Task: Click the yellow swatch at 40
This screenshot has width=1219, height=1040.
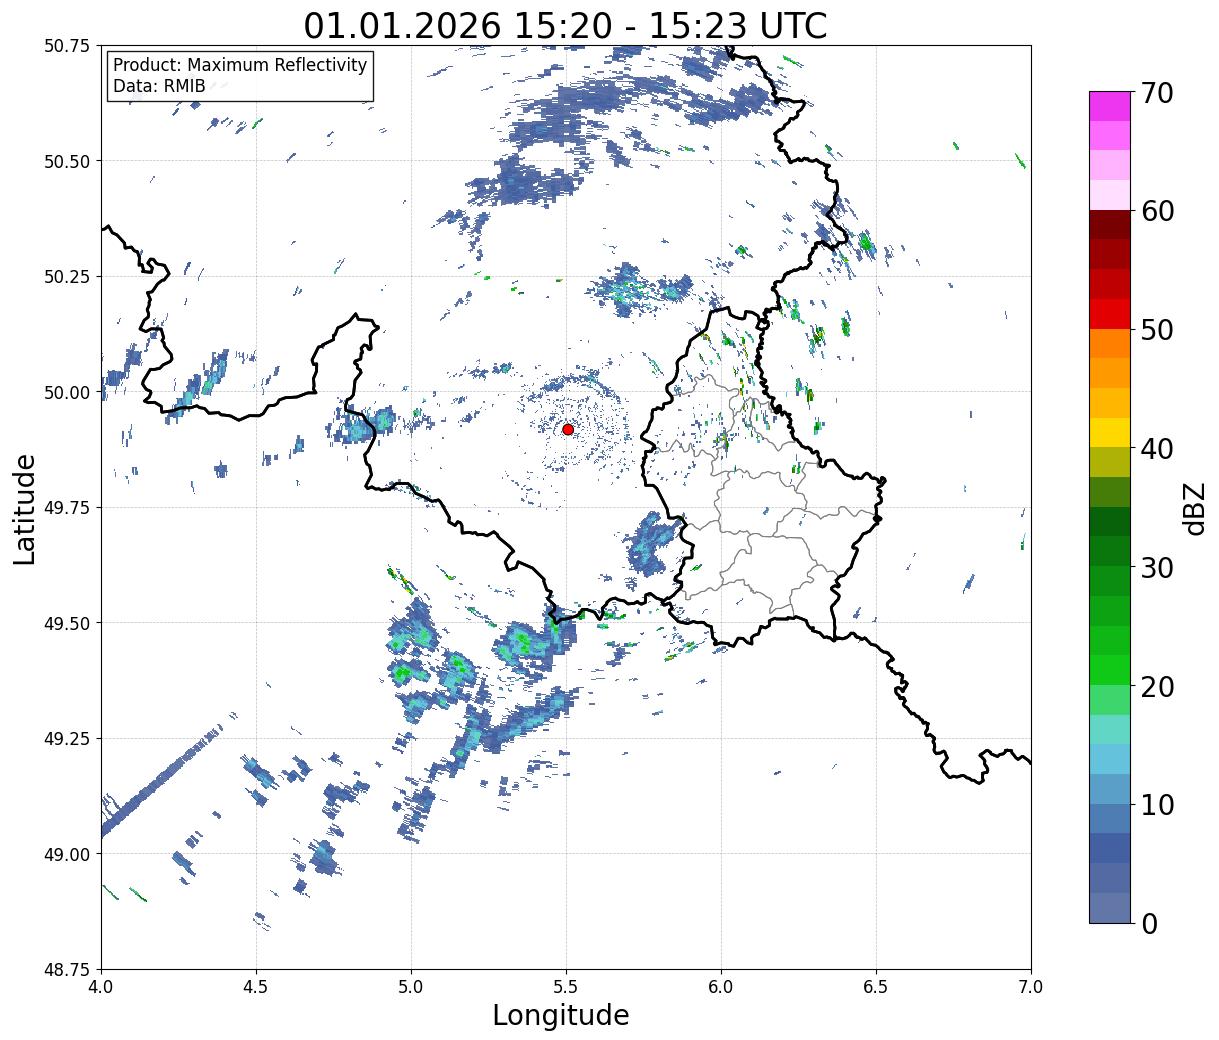Action: coord(1110,432)
